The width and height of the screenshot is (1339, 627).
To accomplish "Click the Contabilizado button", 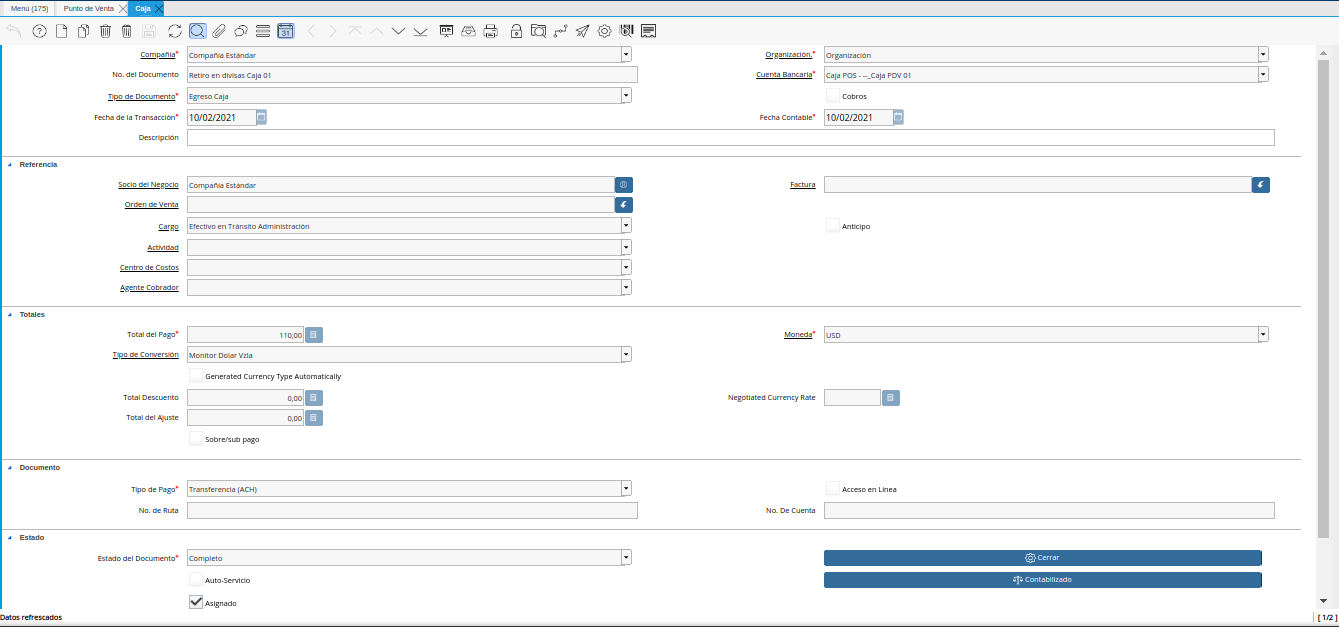I will coord(1042,579).
